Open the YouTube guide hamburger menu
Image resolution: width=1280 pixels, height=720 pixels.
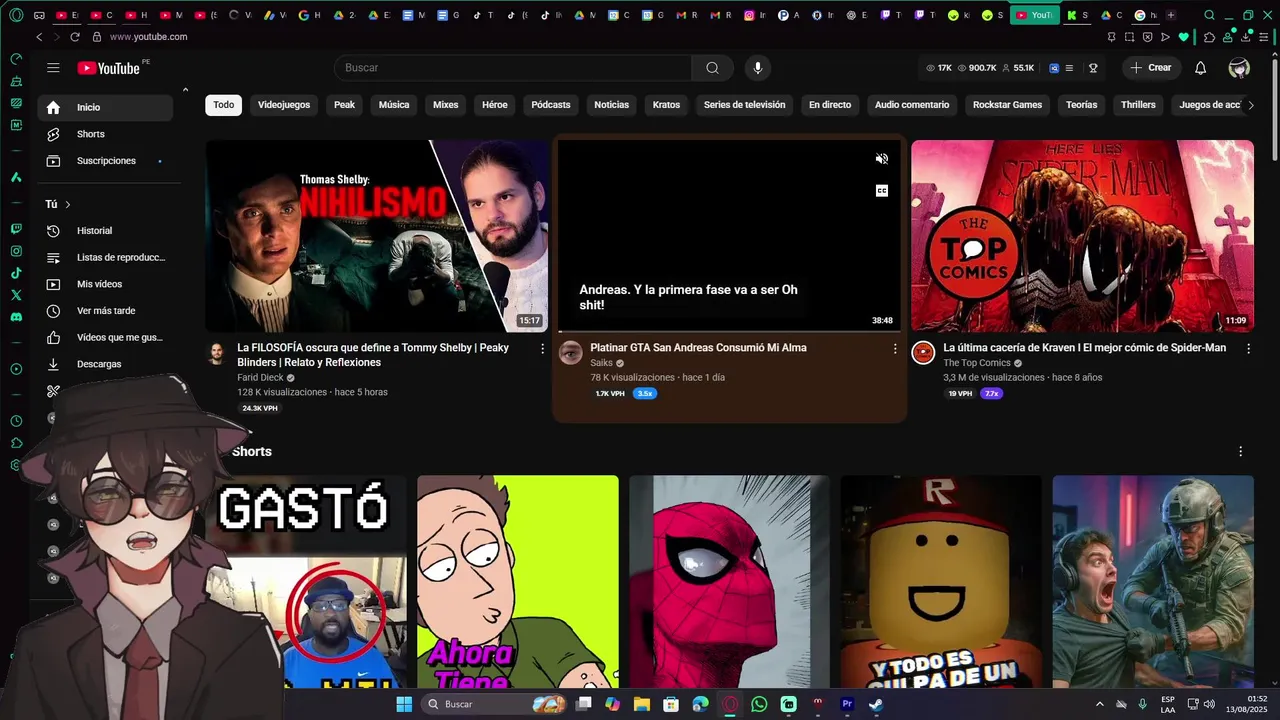coord(53,68)
